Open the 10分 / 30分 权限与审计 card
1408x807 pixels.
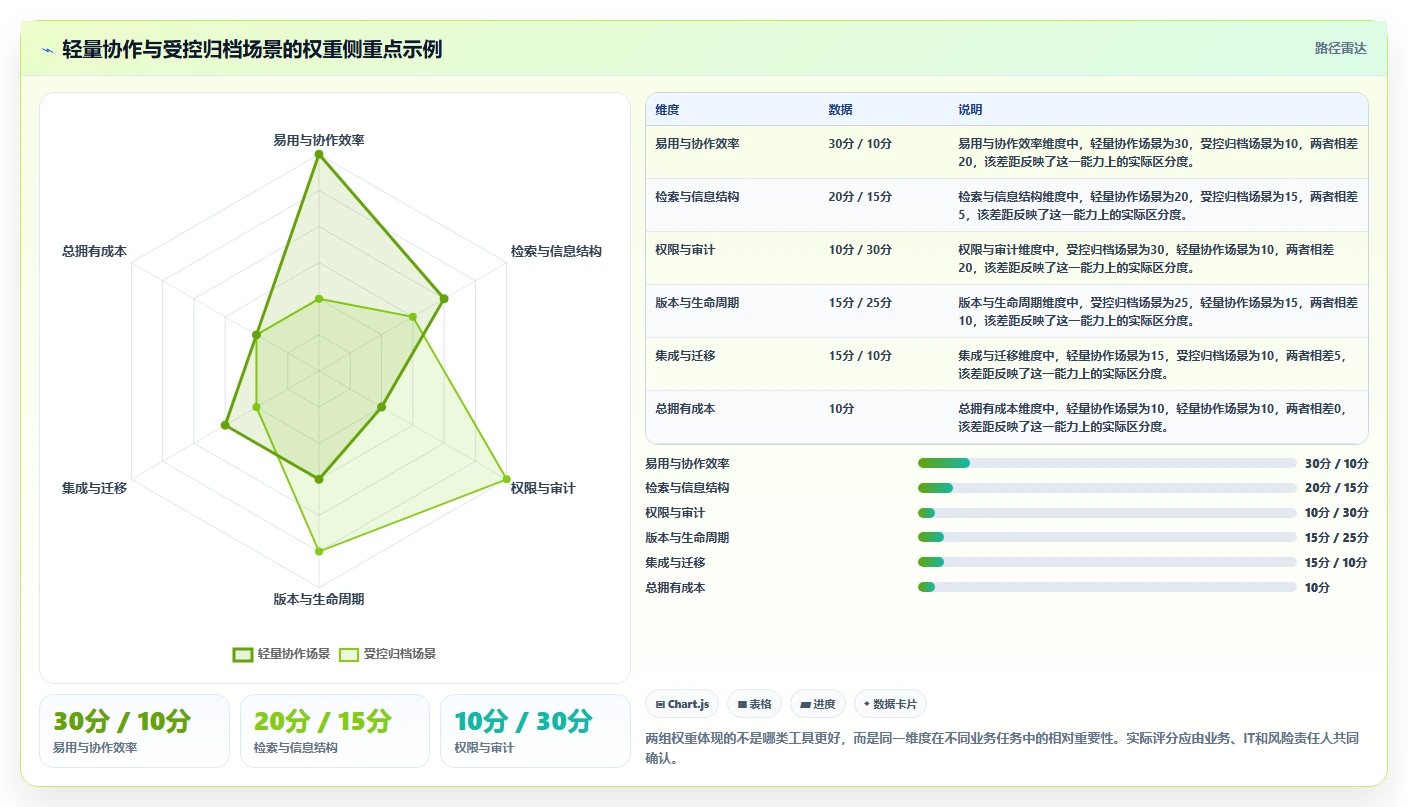pos(535,731)
